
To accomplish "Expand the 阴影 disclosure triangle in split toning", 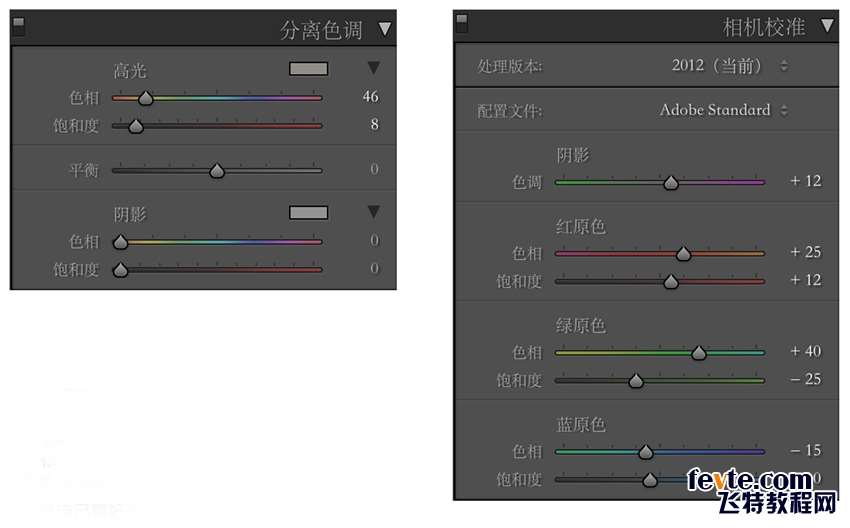I will point(374,212).
